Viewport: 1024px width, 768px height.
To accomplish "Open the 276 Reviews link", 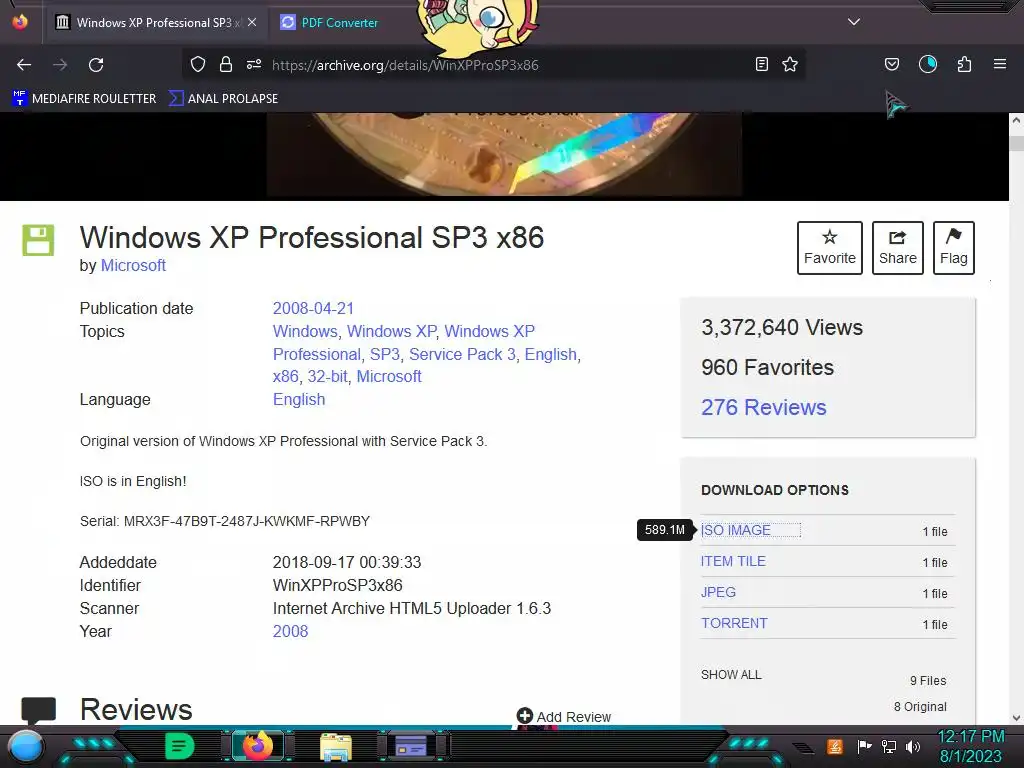I will coord(763,408).
